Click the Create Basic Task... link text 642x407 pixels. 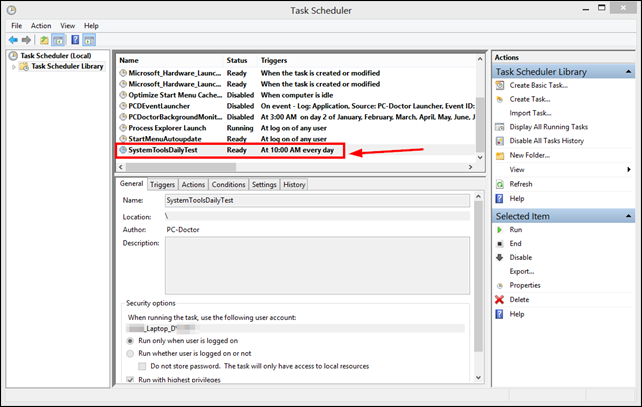pyautogui.click(x=538, y=85)
